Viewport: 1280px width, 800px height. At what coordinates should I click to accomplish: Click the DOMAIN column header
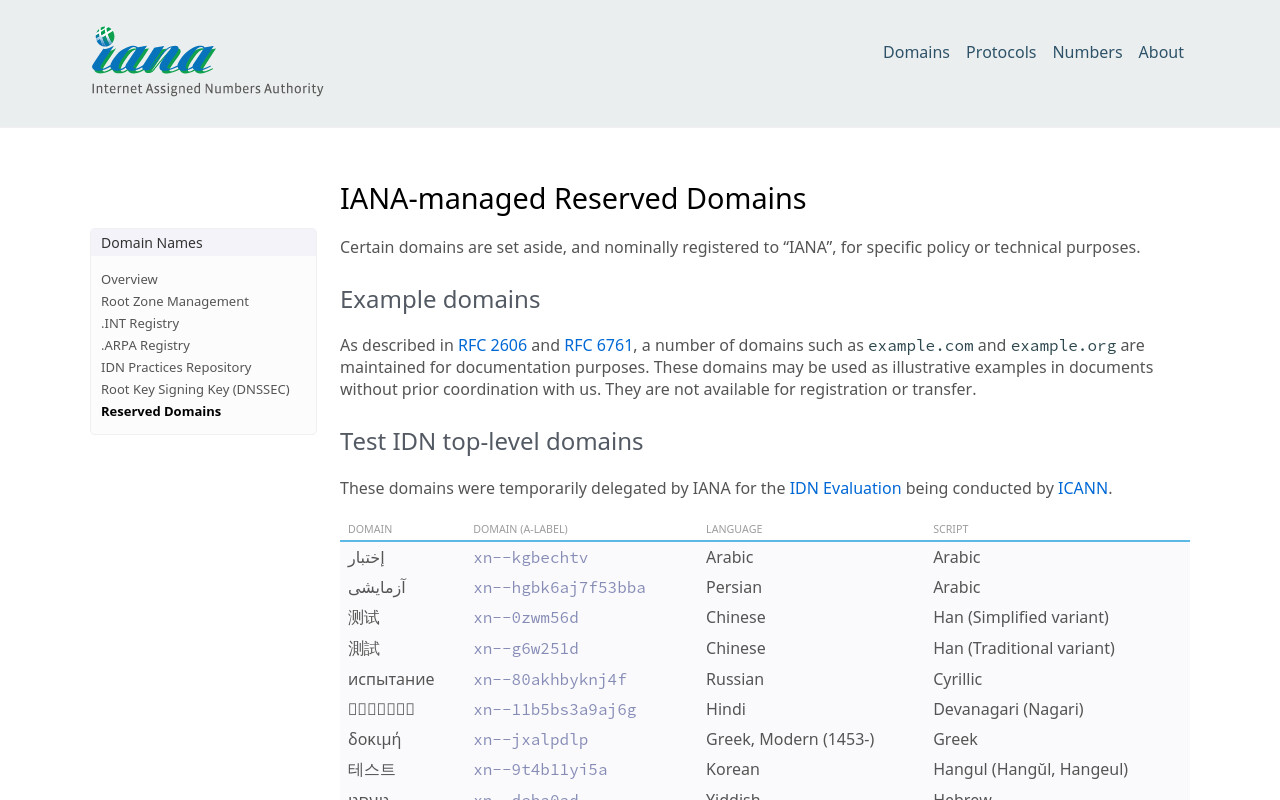pos(370,529)
